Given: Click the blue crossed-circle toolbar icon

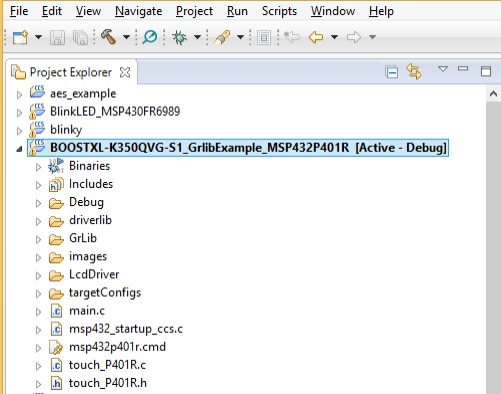Looking at the screenshot, I should point(150,37).
